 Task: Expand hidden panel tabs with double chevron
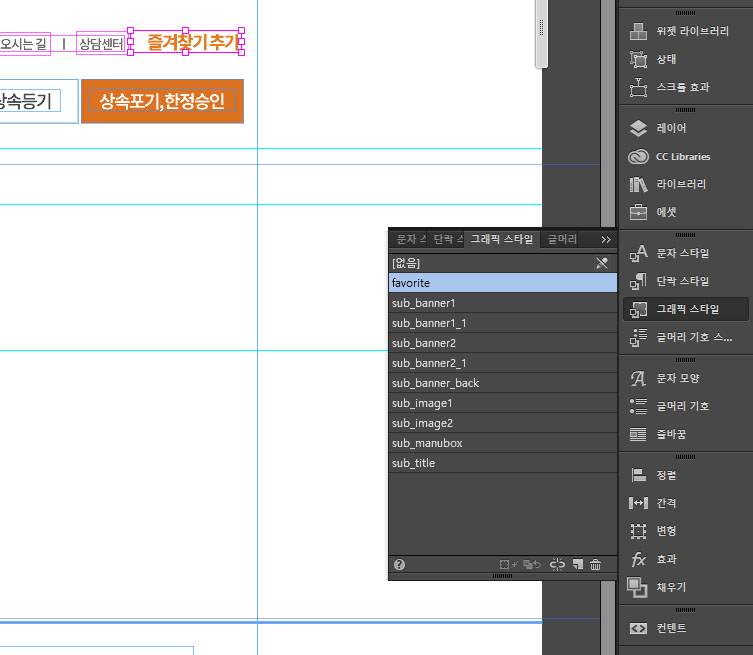coord(606,240)
